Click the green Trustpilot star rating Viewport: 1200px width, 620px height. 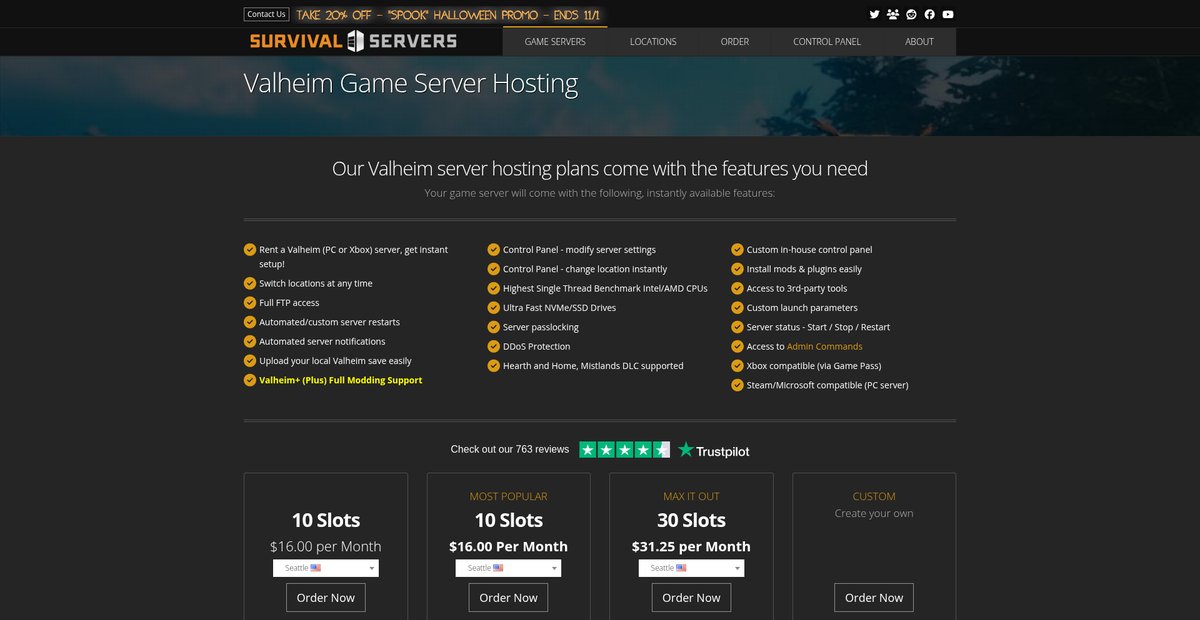625,450
